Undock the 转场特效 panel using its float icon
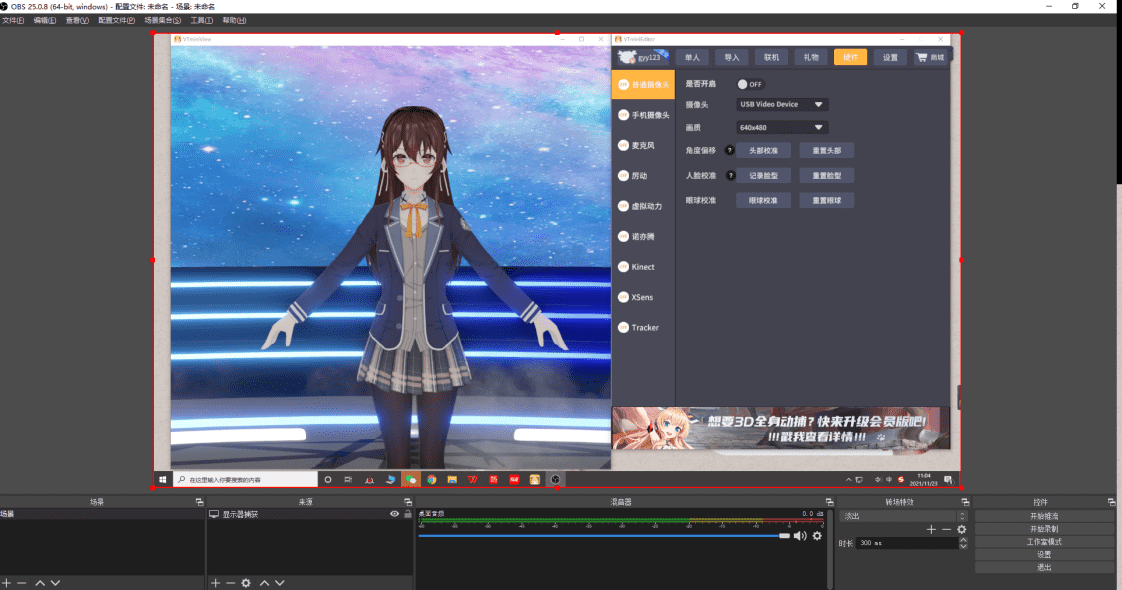 (x=965, y=502)
